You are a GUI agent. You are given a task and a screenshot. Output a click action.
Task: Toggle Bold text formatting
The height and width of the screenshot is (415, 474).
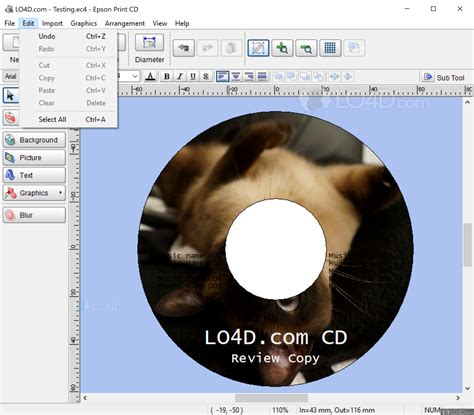click(x=167, y=77)
